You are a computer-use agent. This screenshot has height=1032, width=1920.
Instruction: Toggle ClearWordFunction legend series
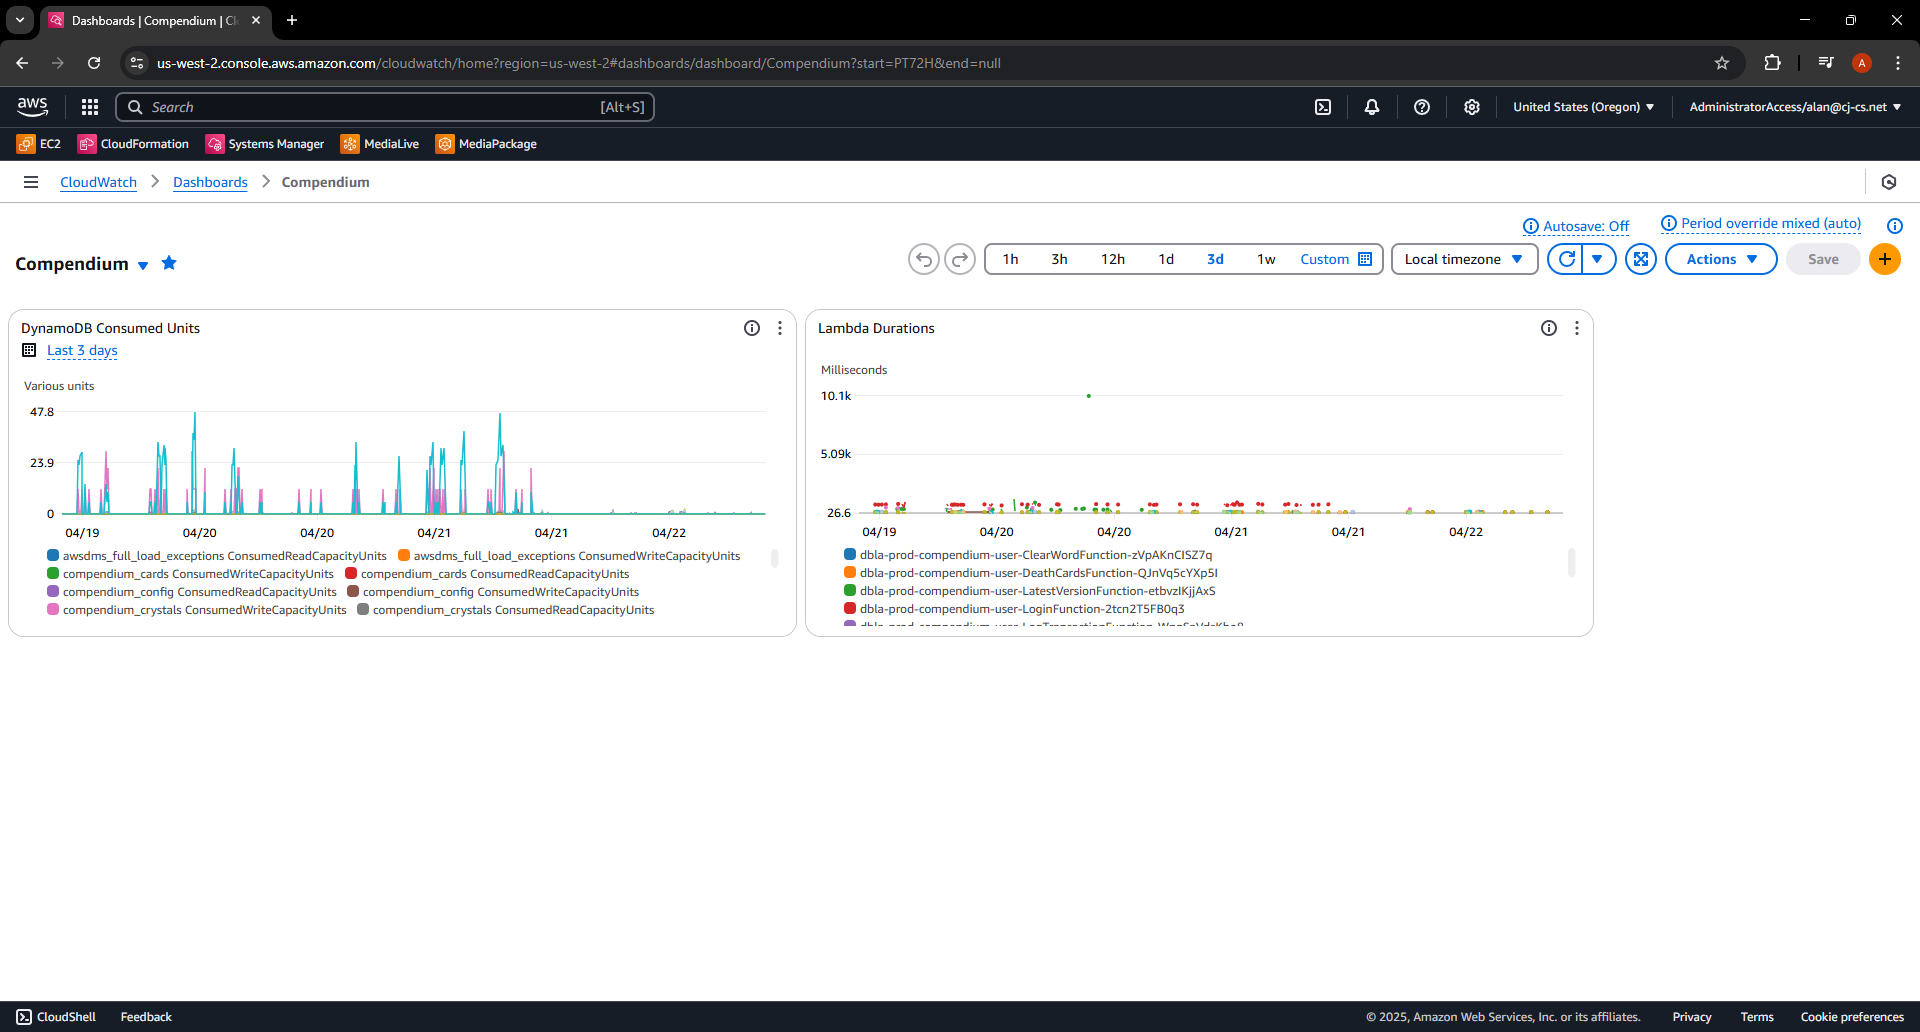coord(1028,555)
